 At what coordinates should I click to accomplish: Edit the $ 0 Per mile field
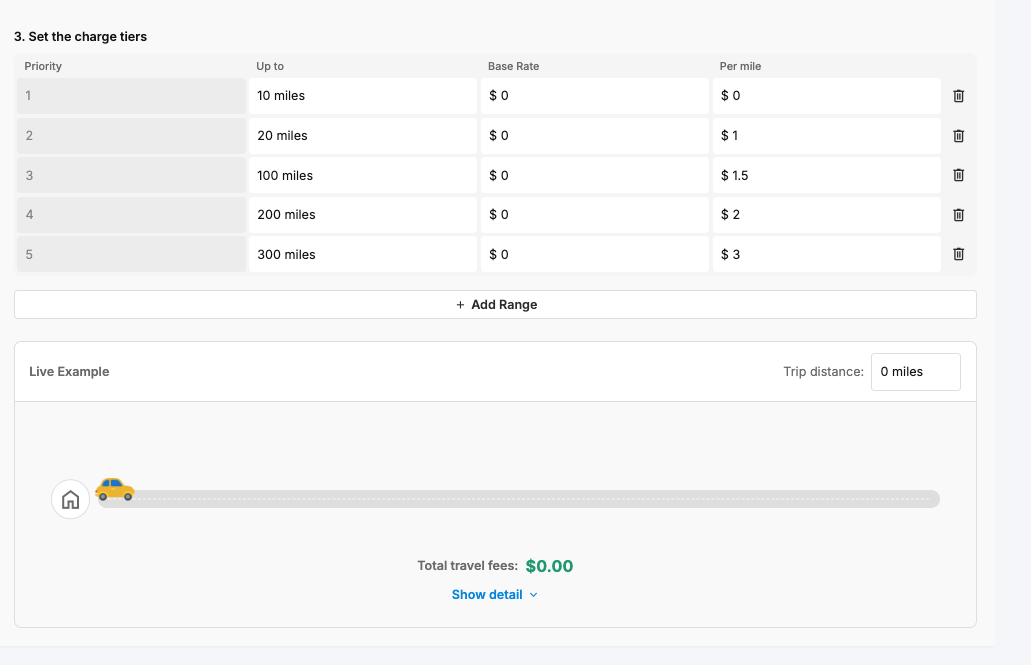click(x=827, y=96)
